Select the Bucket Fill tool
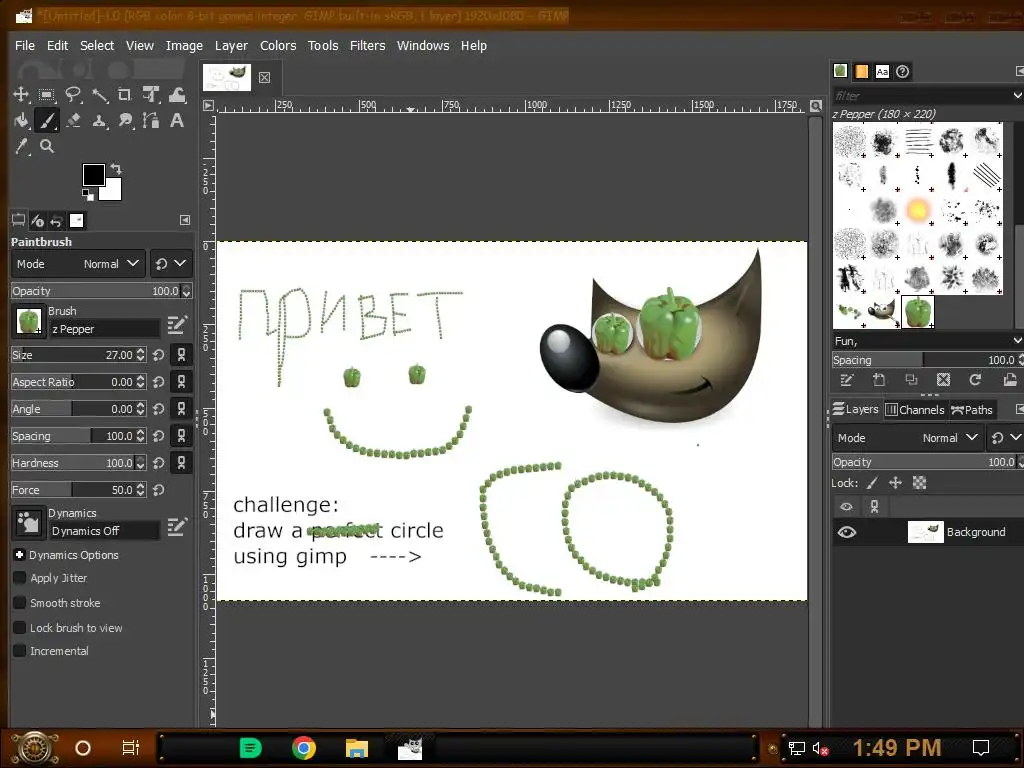 click(20, 121)
